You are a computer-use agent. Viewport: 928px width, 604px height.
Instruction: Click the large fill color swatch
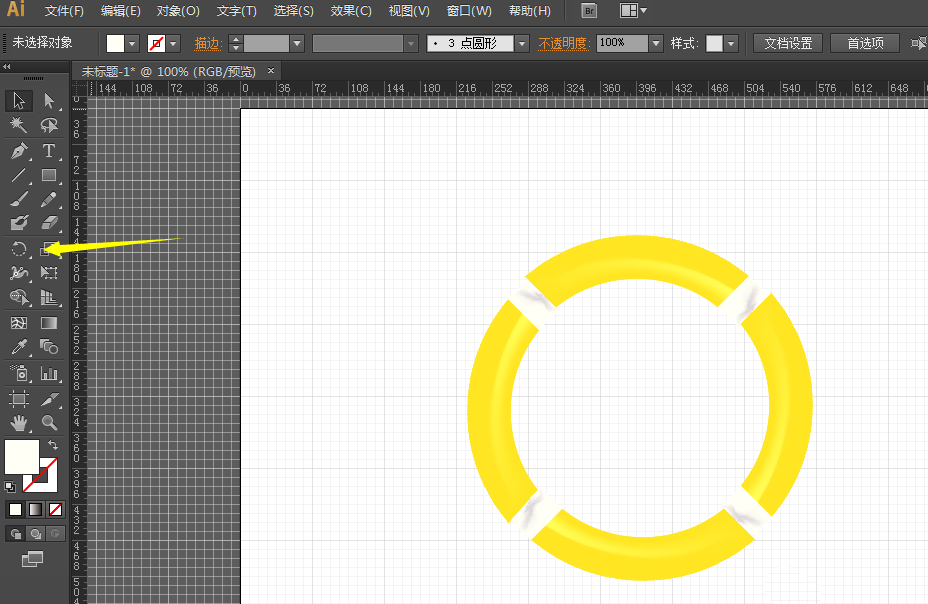coord(22,457)
